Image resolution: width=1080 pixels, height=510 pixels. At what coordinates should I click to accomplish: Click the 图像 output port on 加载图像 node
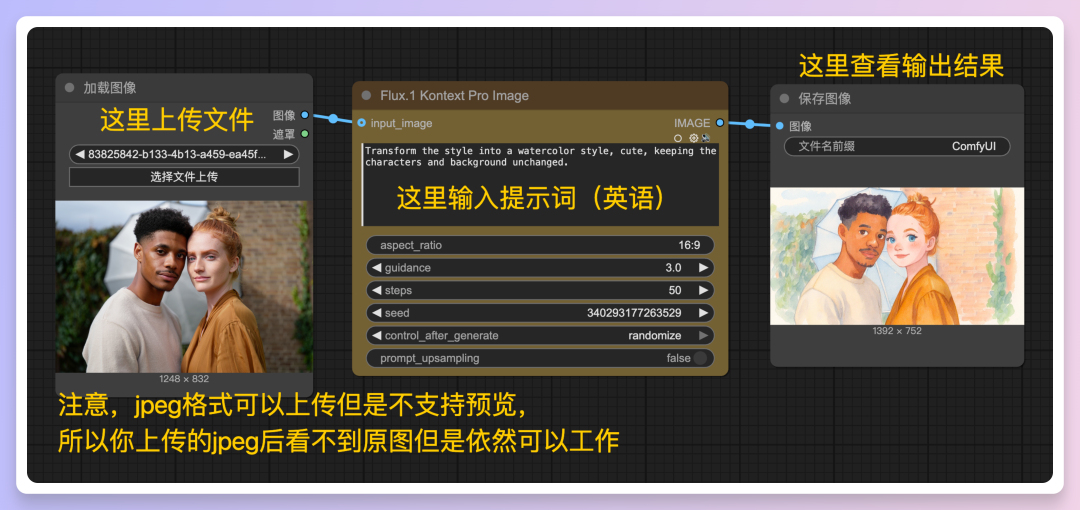coord(305,115)
